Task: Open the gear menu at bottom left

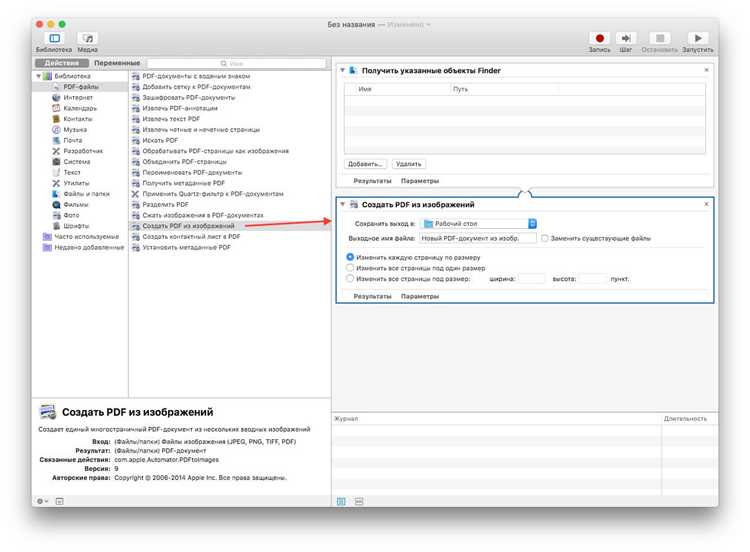Action: point(42,501)
